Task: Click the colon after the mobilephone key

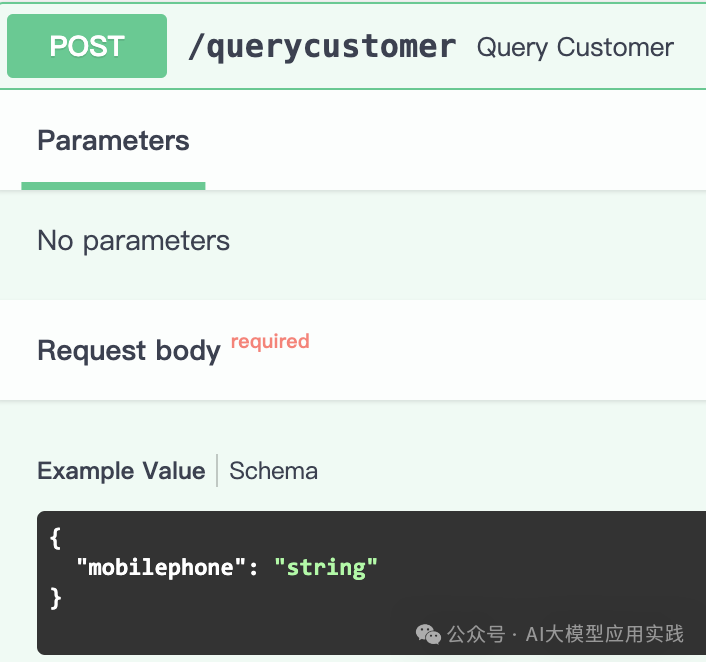Action: 253,568
